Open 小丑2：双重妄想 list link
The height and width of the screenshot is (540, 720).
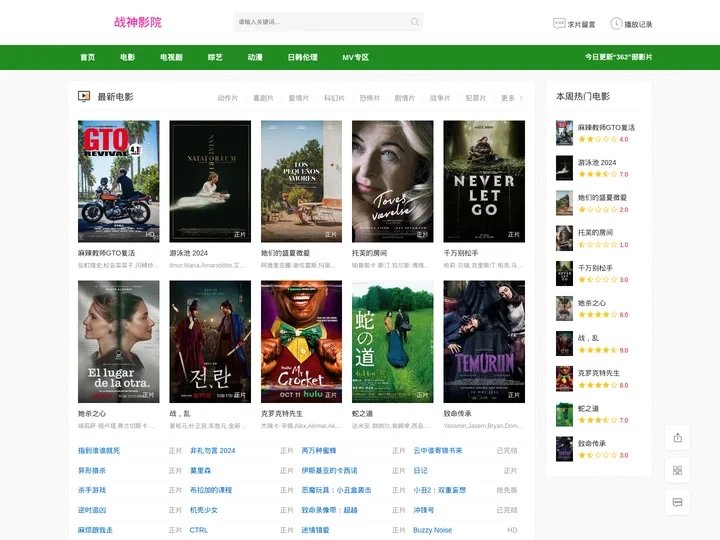pyautogui.click(x=439, y=490)
